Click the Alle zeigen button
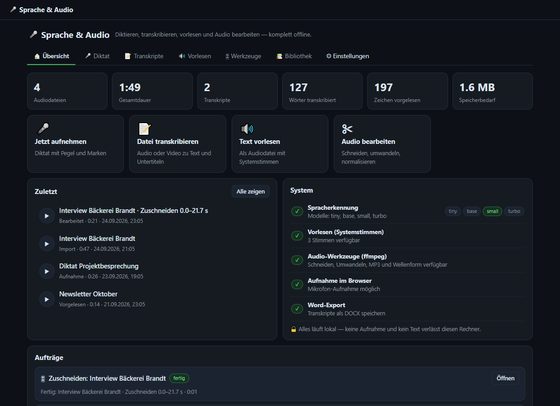560x406 pixels. pyautogui.click(x=251, y=191)
